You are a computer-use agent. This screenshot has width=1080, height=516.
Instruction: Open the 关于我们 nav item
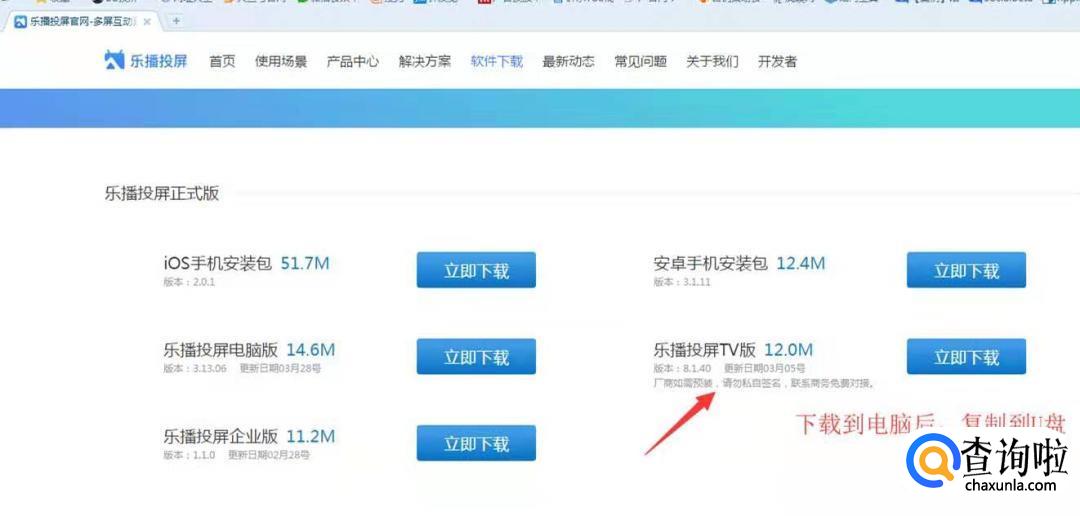(712, 61)
